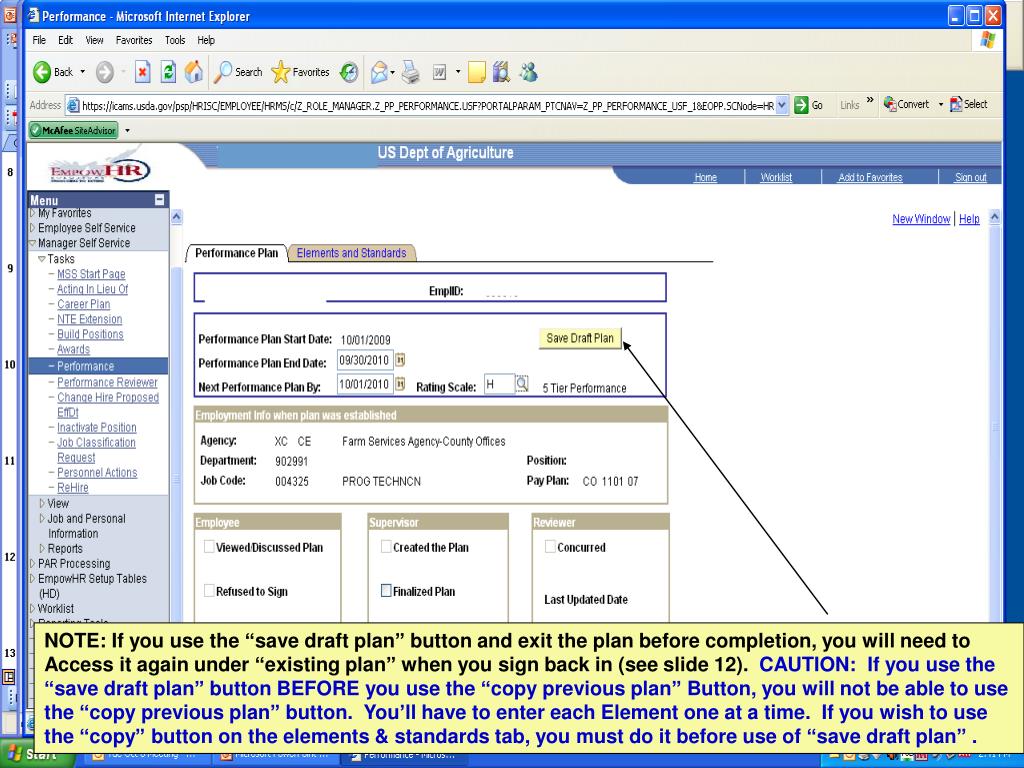Expand Links toolbar chevron
1024x768 pixels.
pyautogui.click(x=870, y=101)
